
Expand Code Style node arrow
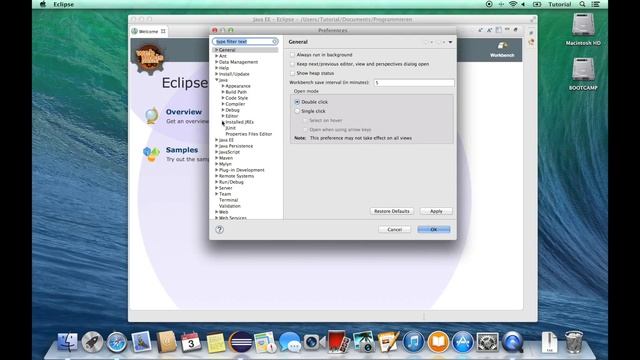(223, 98)
